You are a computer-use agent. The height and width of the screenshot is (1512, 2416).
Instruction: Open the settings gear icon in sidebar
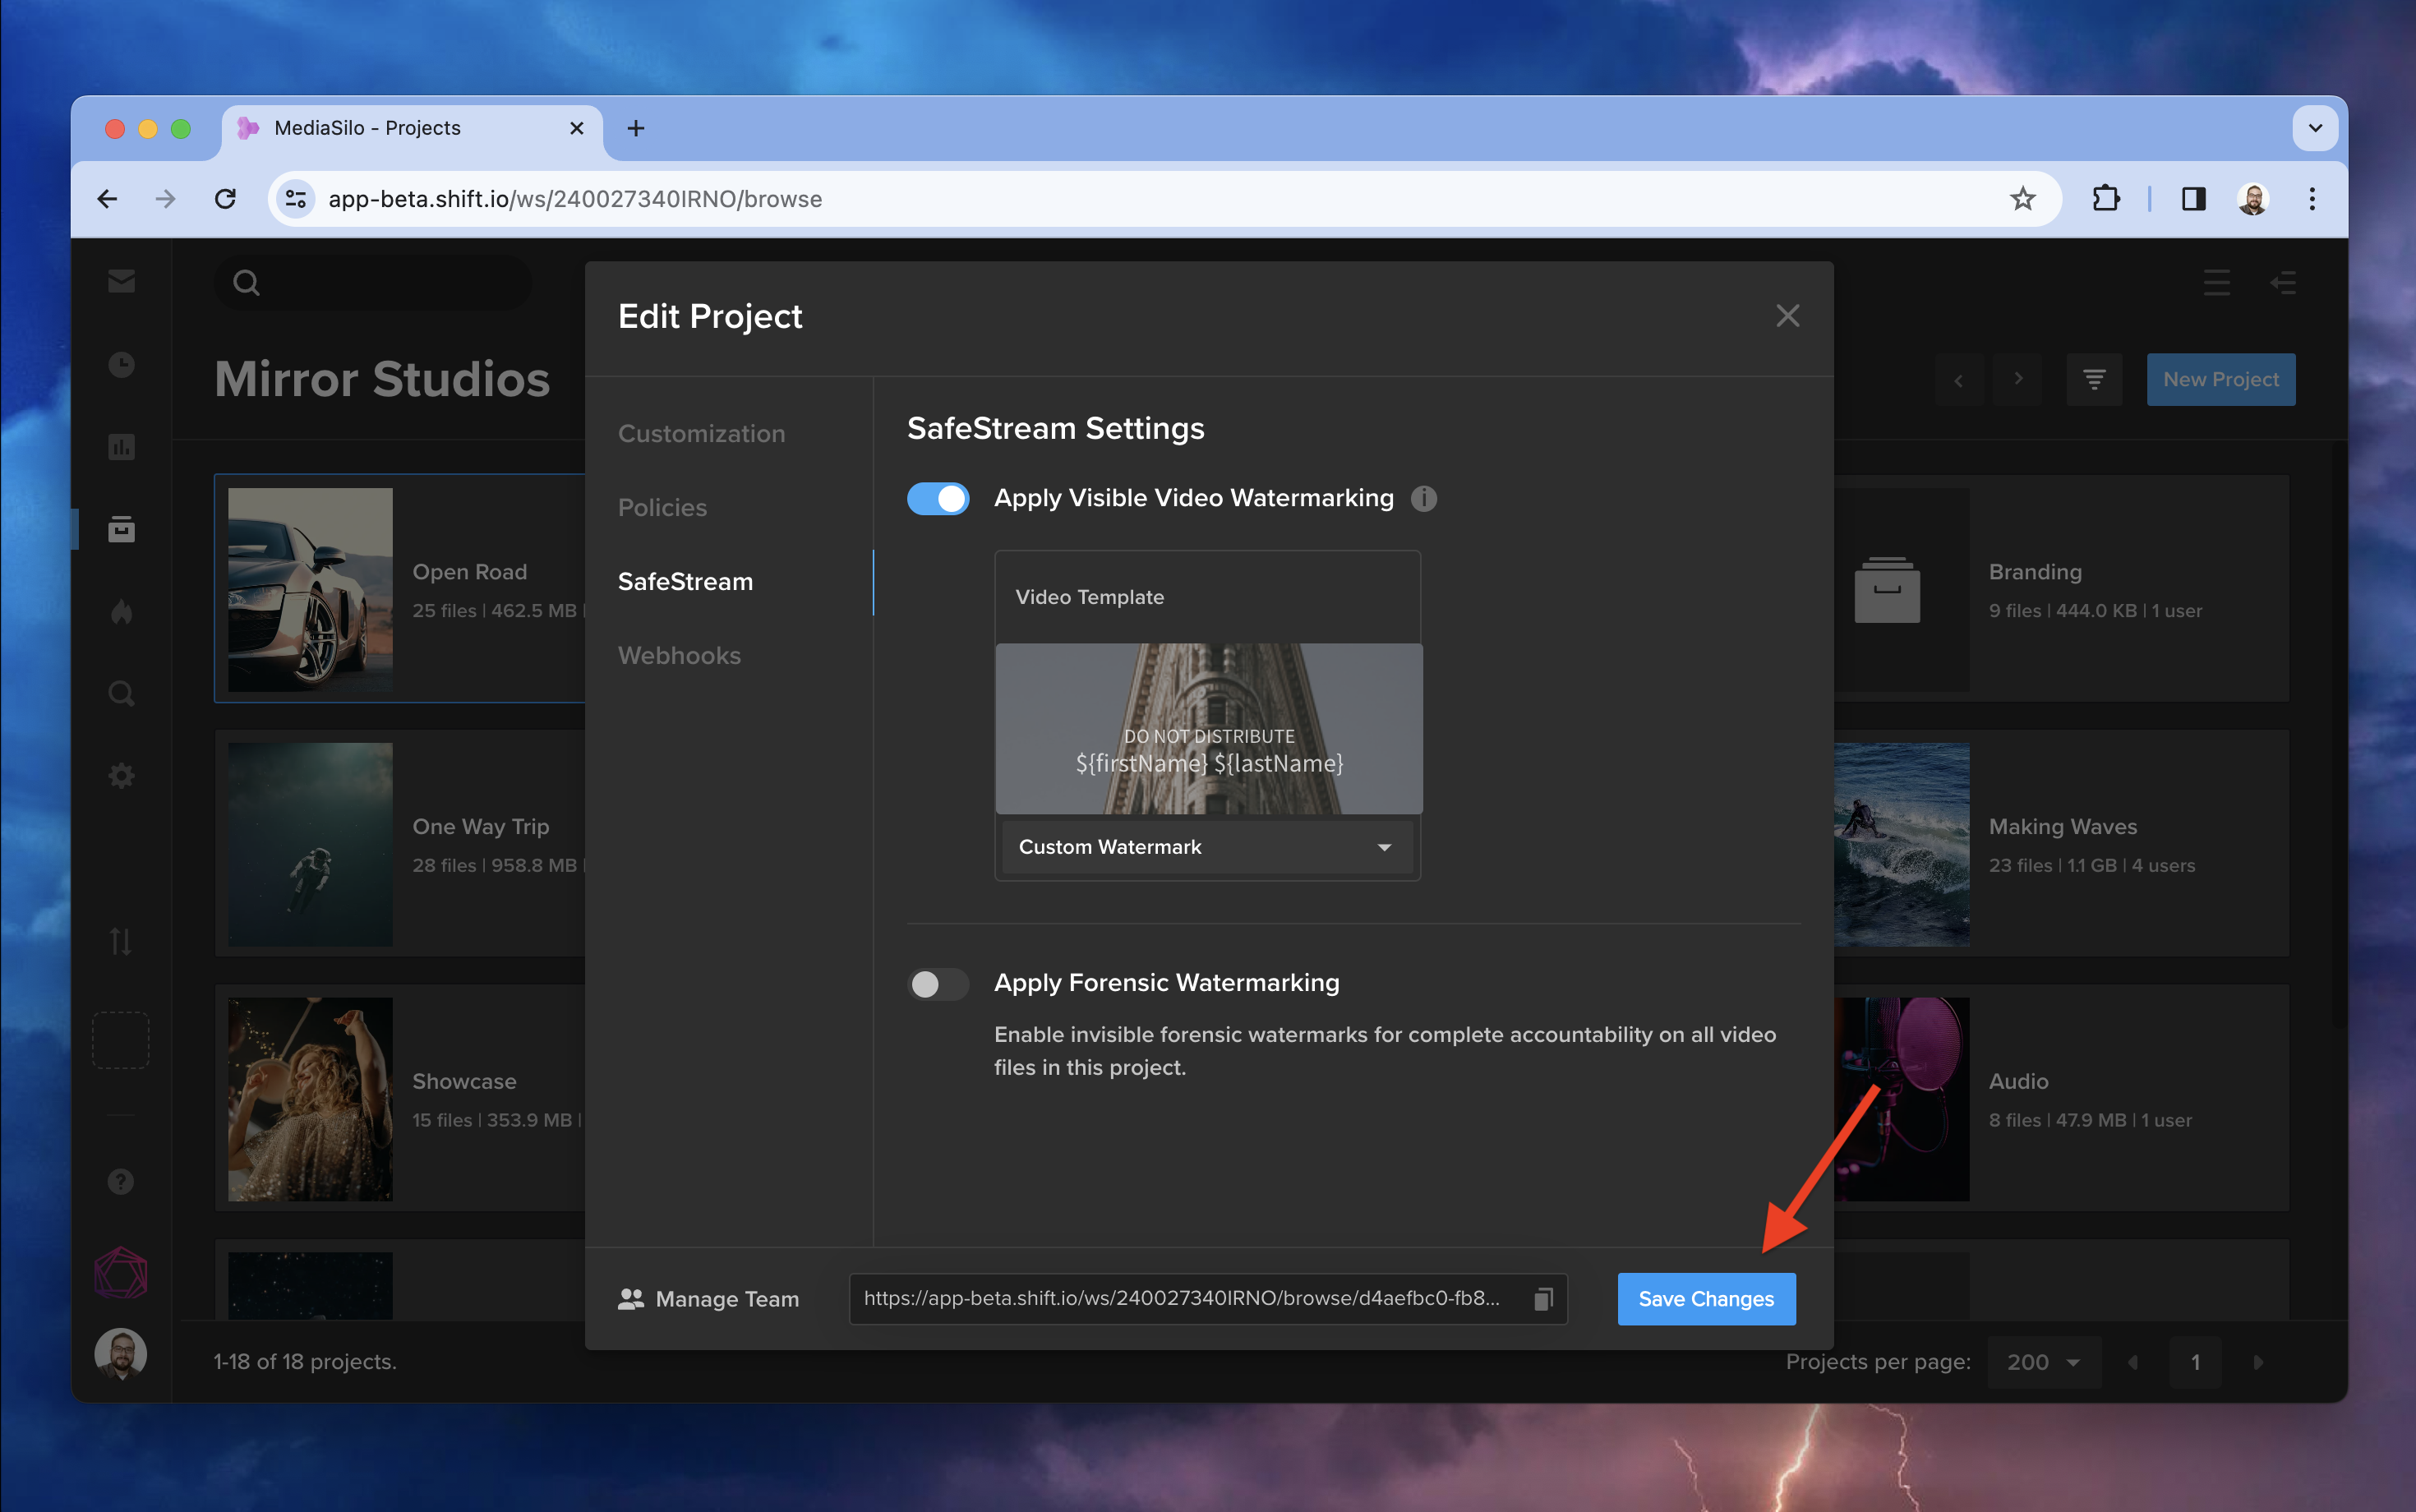[x=121, y=776]
